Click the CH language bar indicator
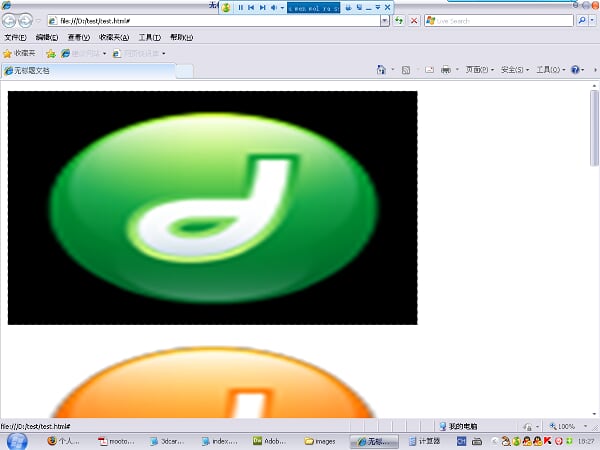Viewport: 600px width, 450px height. 461,441
